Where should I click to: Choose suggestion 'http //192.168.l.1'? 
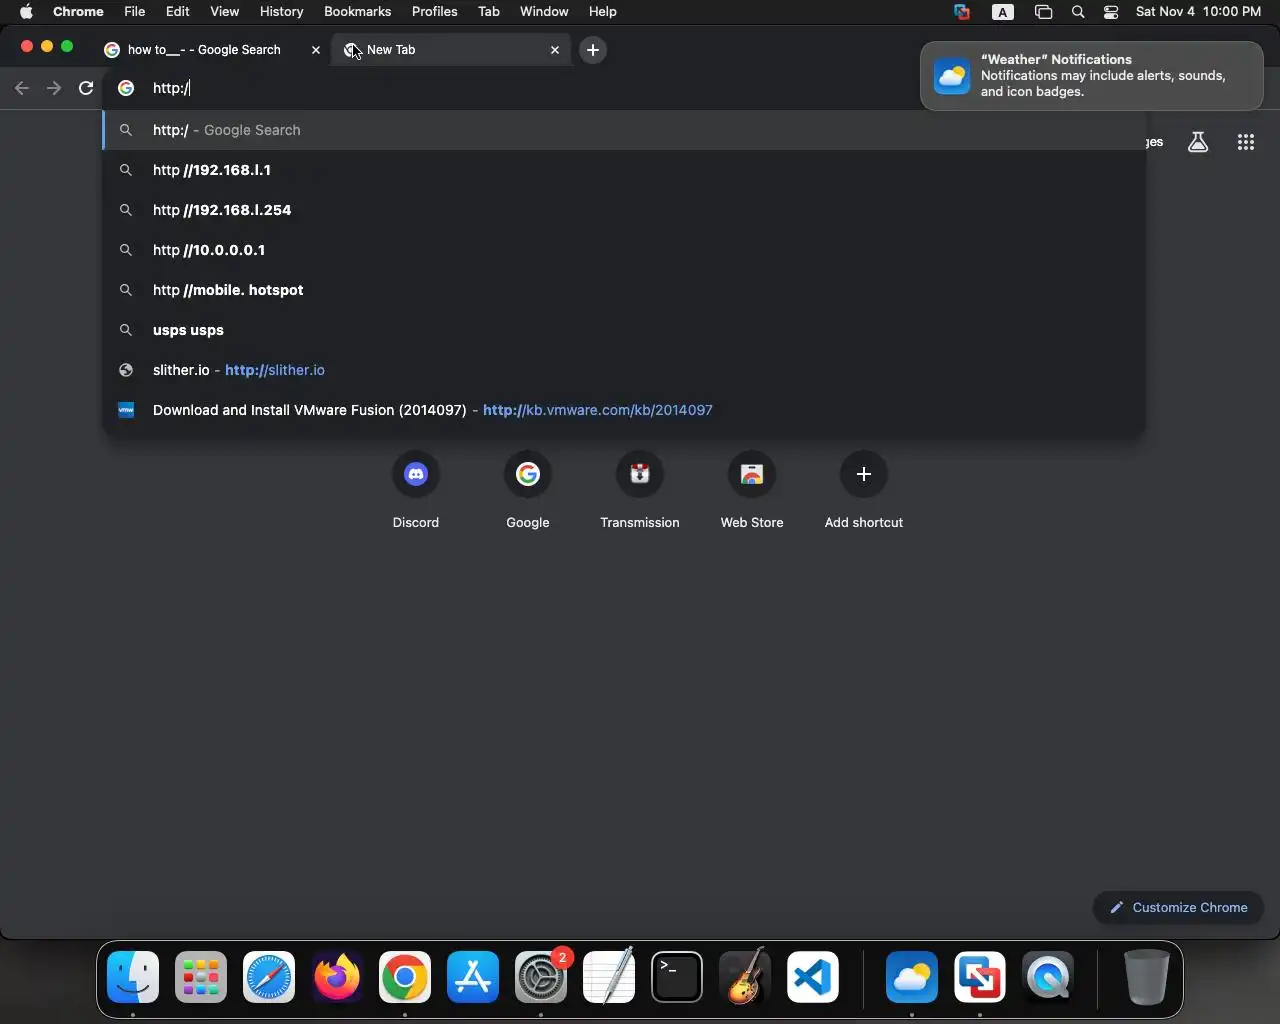pos(624,170)
